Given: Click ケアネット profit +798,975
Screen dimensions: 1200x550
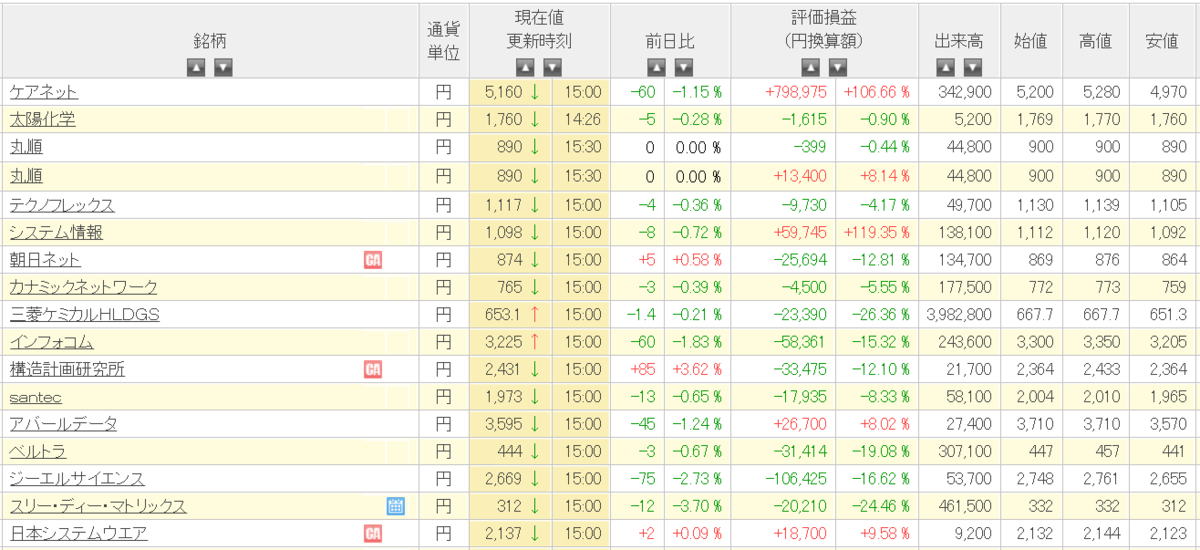Looking at the screenshot, I should point(796,92).
